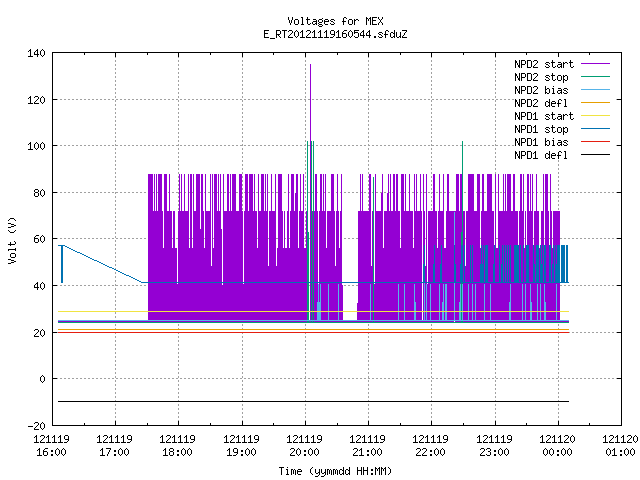This screenshot has width=640, height=480.
Task: Click the 121119 18:00 time tick label
Action: pyautogui.click(x=178, y=446)
